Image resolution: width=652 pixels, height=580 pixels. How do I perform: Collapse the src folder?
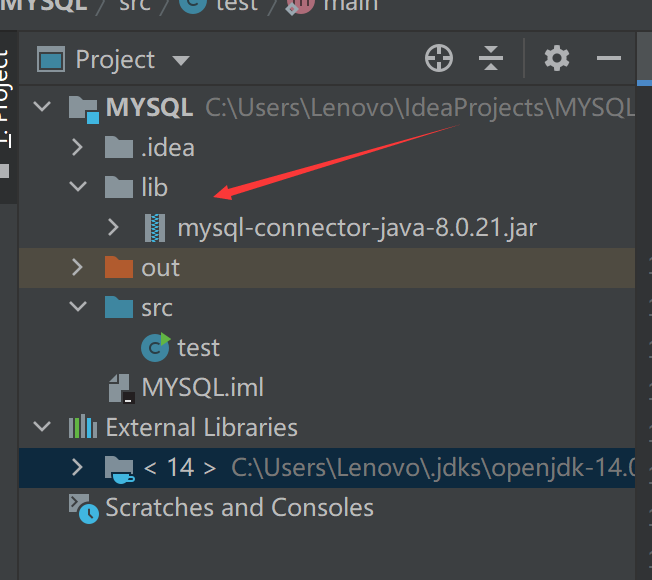(77, 308)
